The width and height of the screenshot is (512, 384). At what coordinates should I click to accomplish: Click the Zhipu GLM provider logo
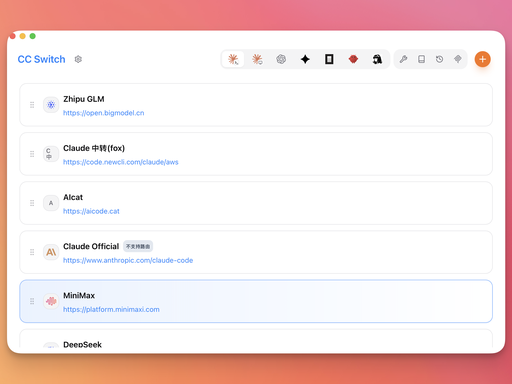[51, 105]
